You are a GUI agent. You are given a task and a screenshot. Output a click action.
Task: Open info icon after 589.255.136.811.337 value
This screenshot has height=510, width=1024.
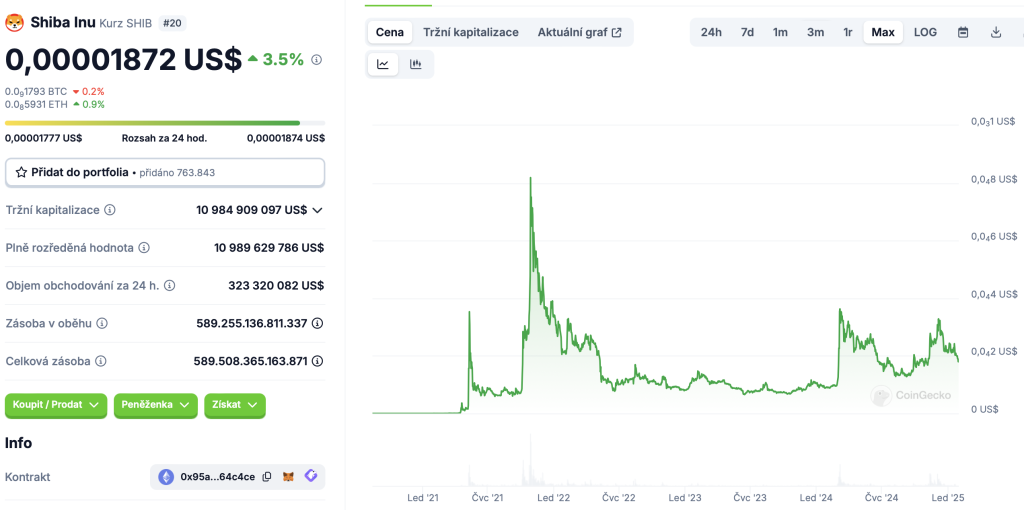click(317, 323)
